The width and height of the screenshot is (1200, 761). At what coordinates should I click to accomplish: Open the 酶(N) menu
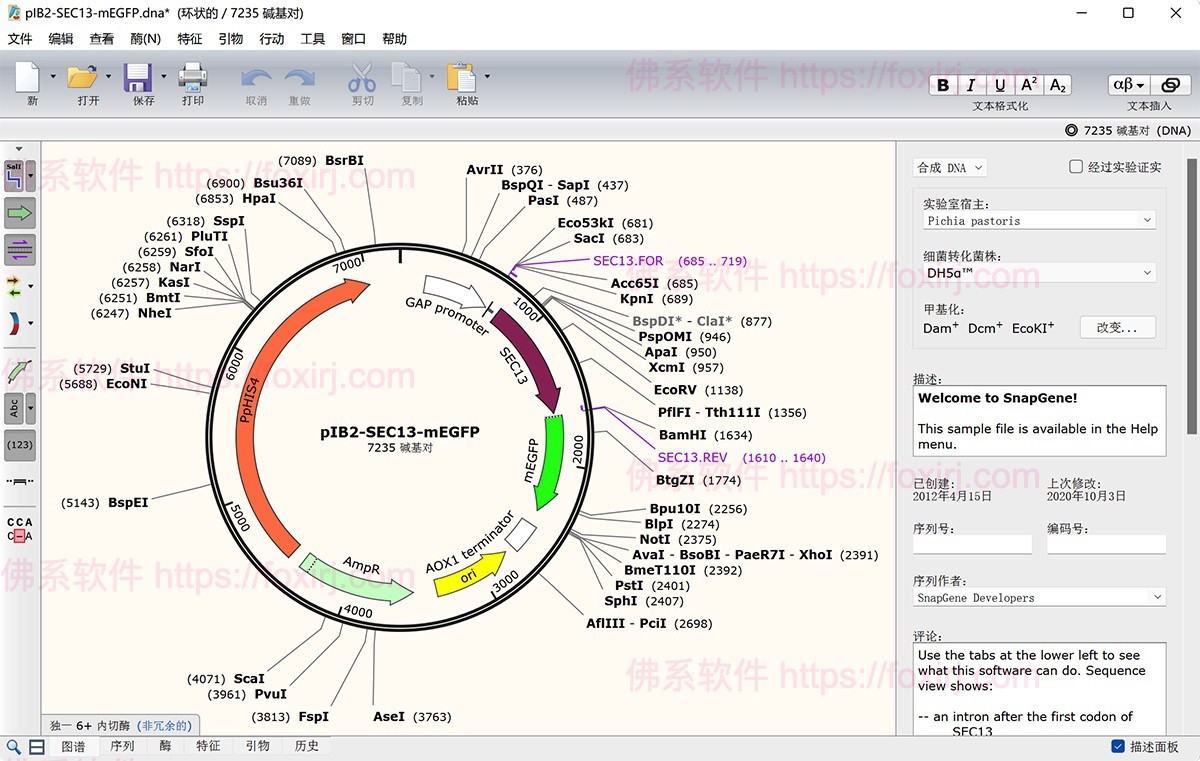145,38
